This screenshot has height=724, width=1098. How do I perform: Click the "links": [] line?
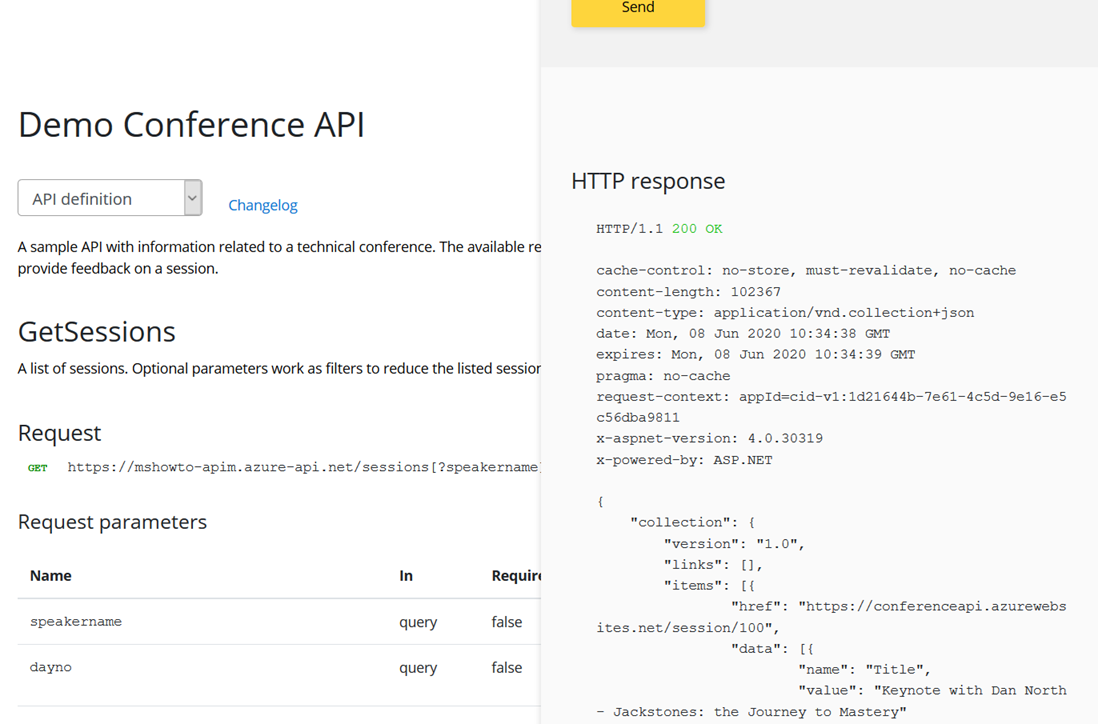point(714,565)
